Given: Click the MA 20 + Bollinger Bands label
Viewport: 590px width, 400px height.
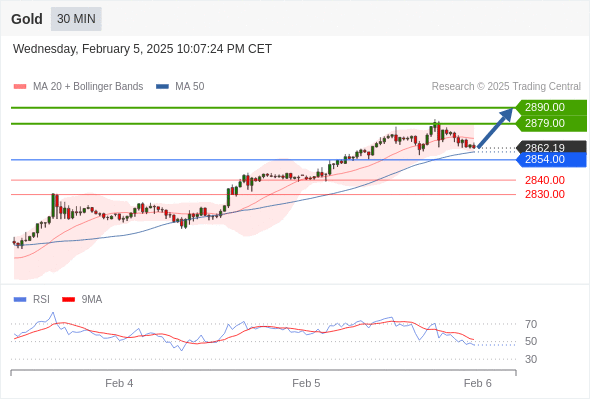Looking at the screenshot, I should [x=88, y=87].
